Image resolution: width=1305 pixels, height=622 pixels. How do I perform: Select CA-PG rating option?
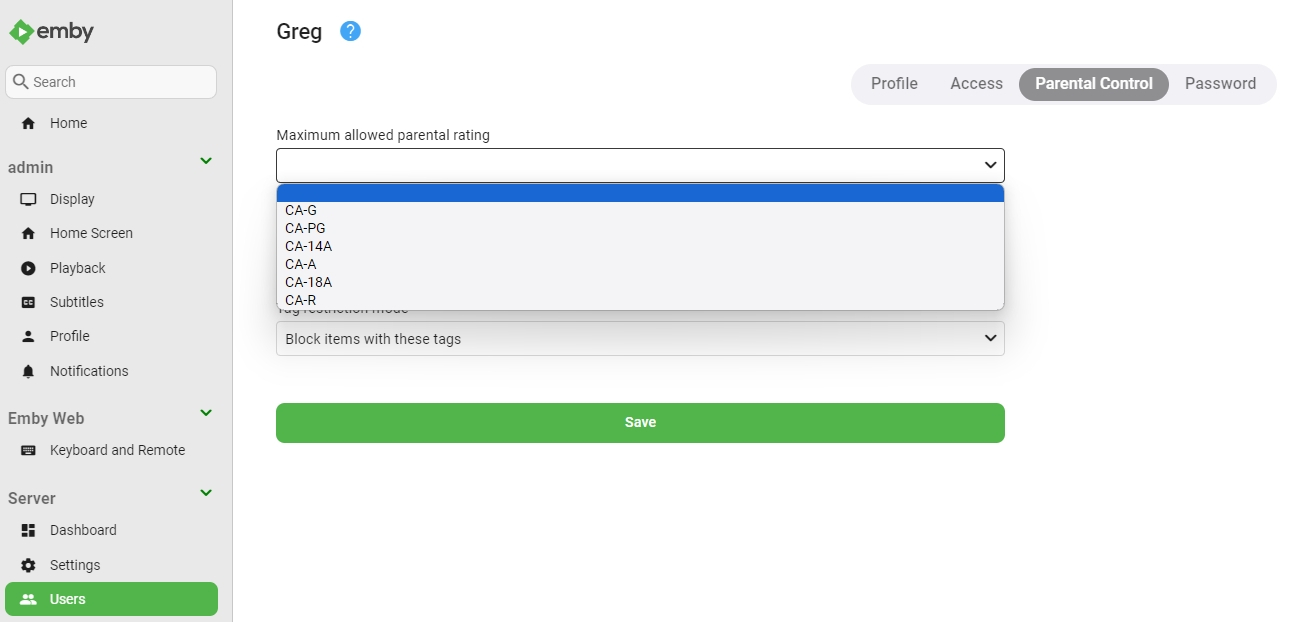point(640,228)
